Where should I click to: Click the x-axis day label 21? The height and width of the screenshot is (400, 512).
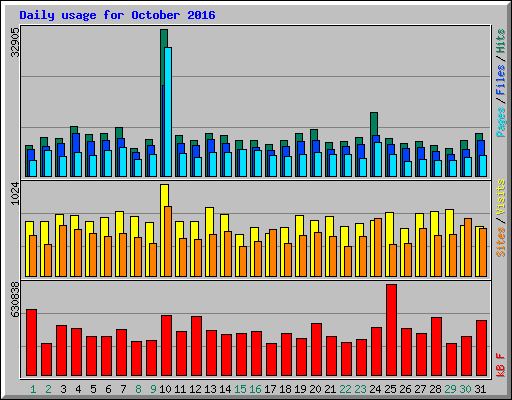330,389
